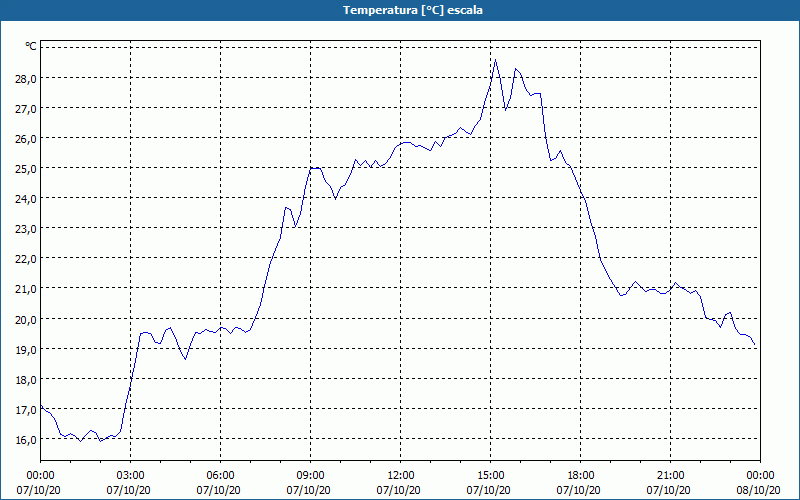Screen dimensions: 800x500
Task: Click the °C unit label on the axis
Action: coord(31,46)
